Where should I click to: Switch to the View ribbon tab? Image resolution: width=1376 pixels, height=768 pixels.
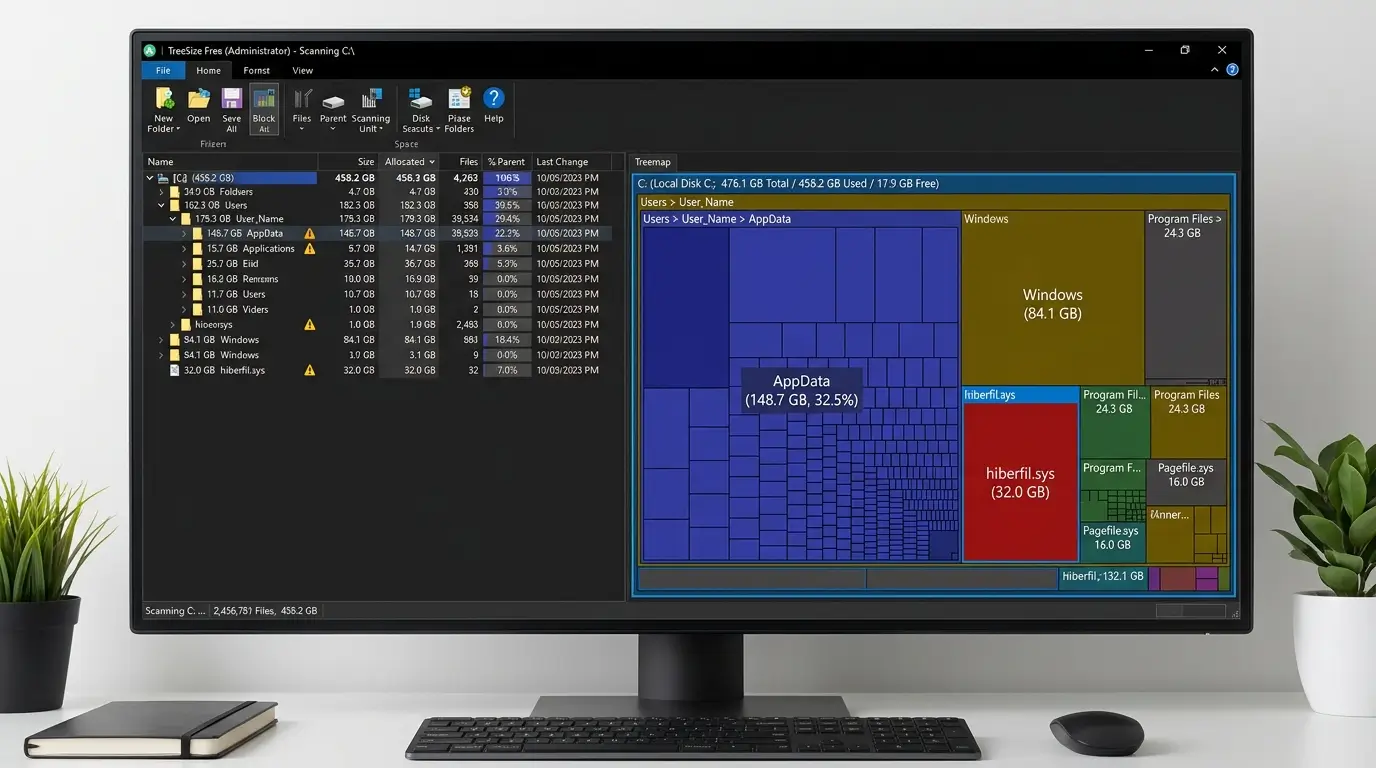pyautogui.click(x=303, y=70)
